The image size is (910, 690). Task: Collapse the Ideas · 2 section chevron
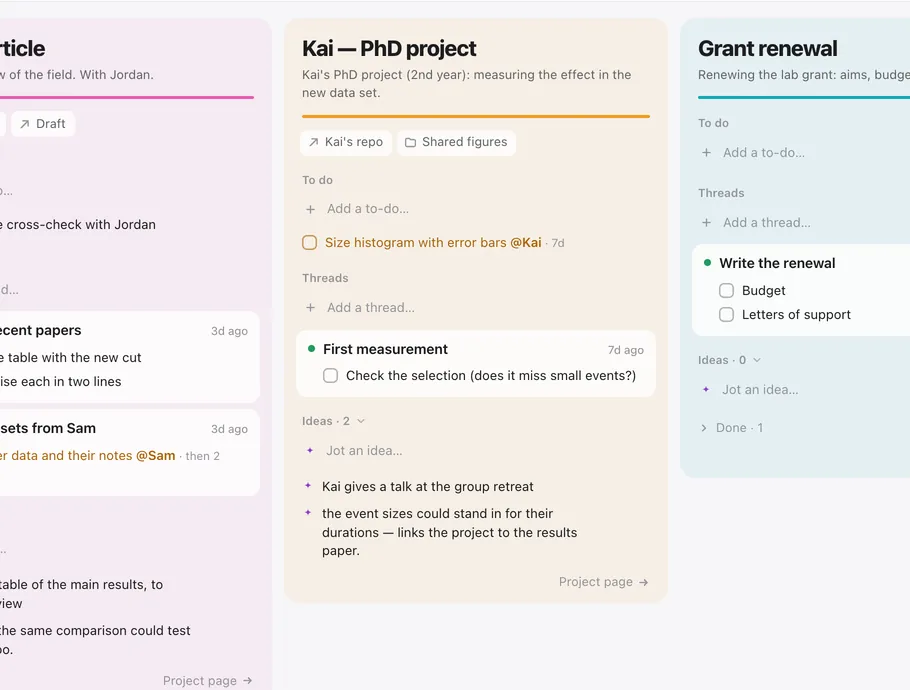(361, 421)
